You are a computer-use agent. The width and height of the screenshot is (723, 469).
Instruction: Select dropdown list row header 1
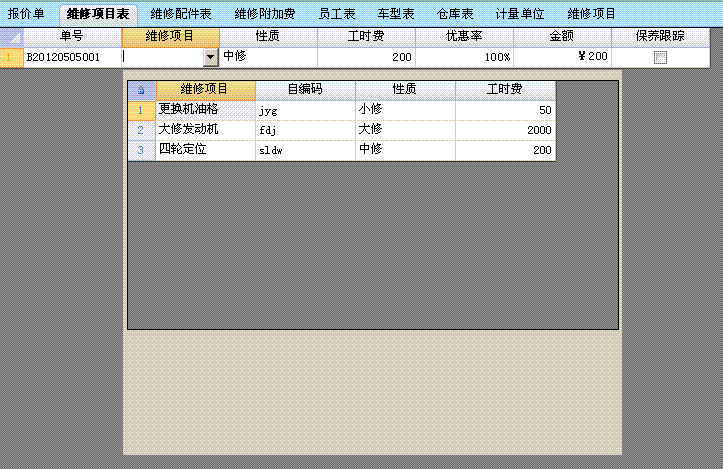[x=142, y=110]
